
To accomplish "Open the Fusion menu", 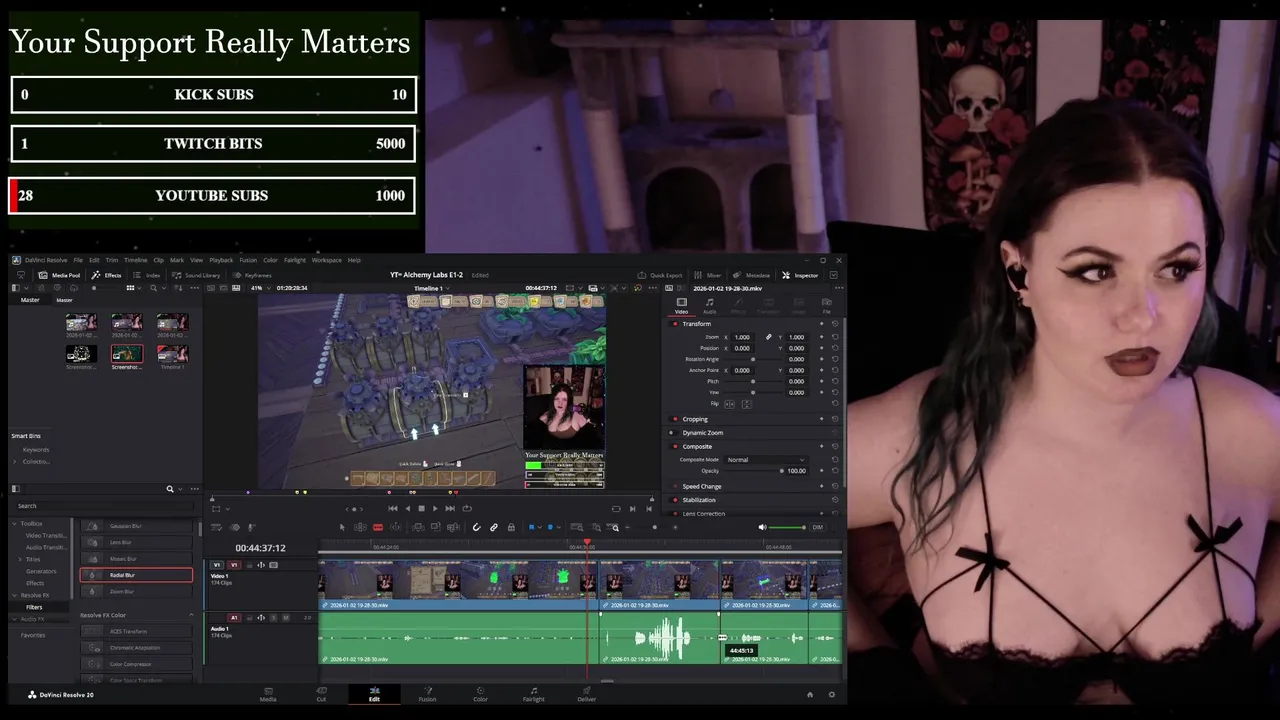I will click(x=248, y=260).
